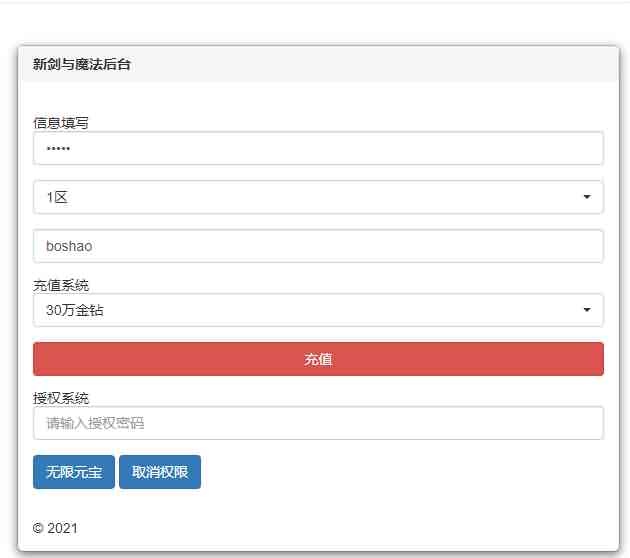The image size is (630, 558).
Task: Click the arrow on 30万金钻 selector
Action: click(587, 310)
